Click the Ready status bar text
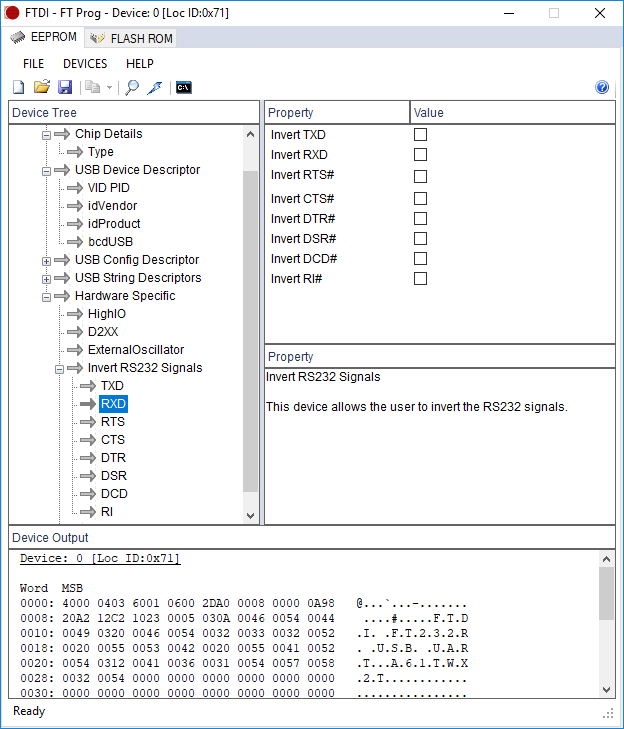 coord(29,711)
